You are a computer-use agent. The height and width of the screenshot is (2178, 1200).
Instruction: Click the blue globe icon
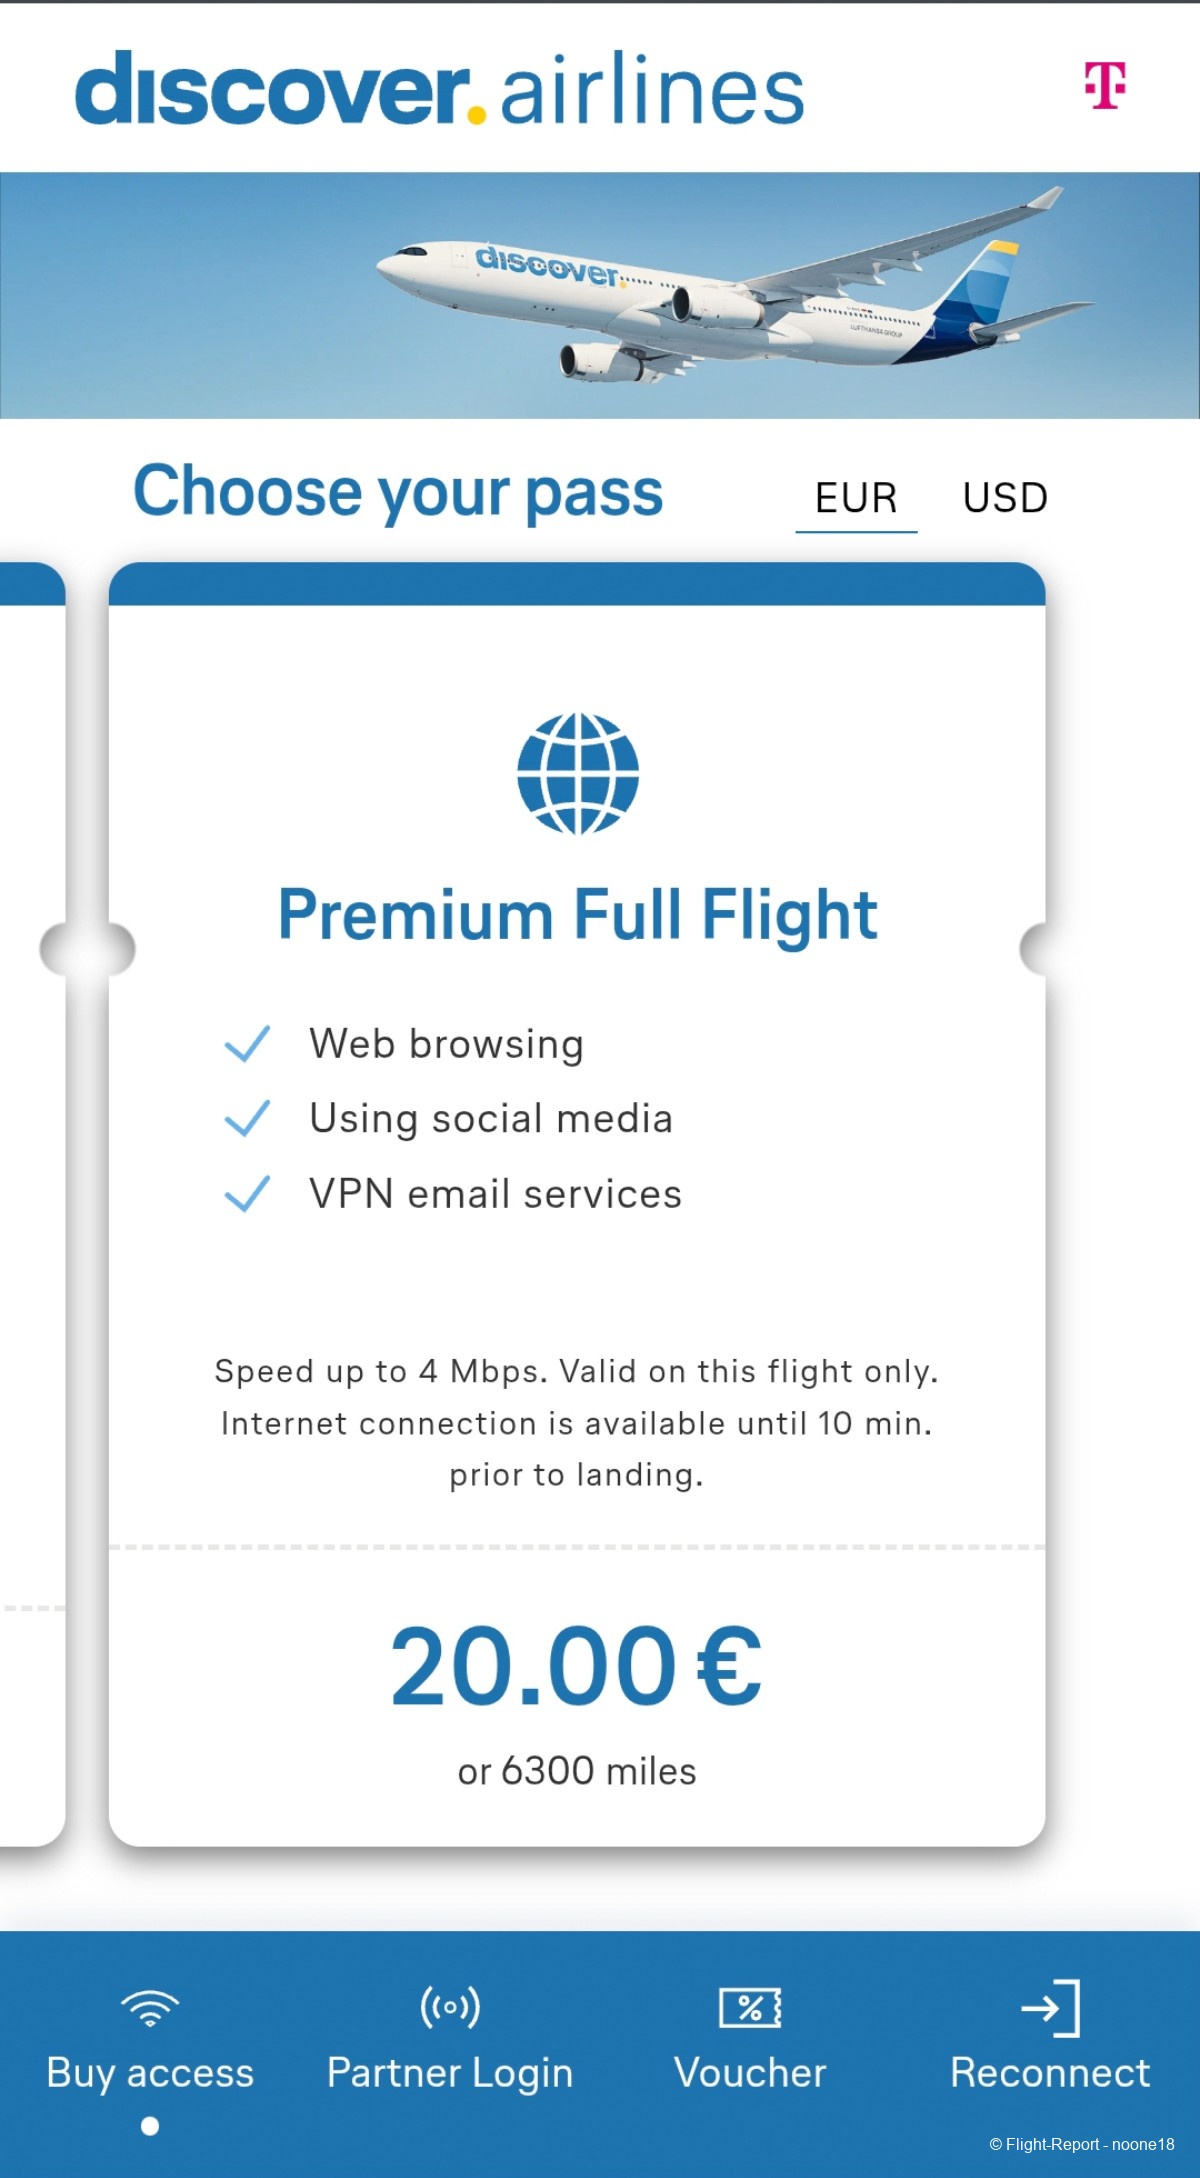pos(578,773)
